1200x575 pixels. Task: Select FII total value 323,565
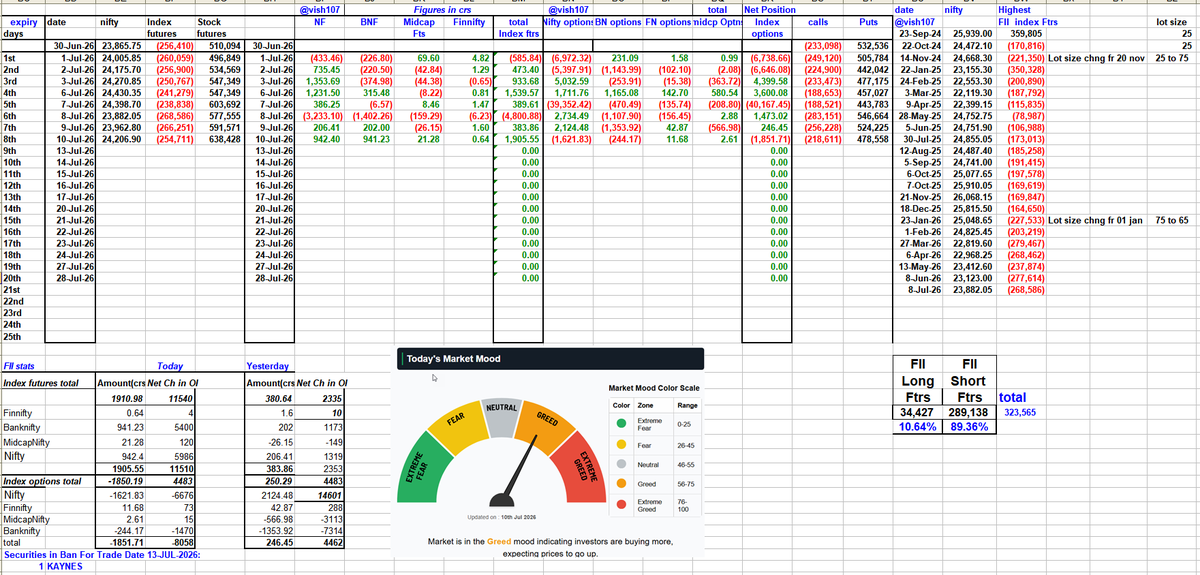coord(1020,412)
